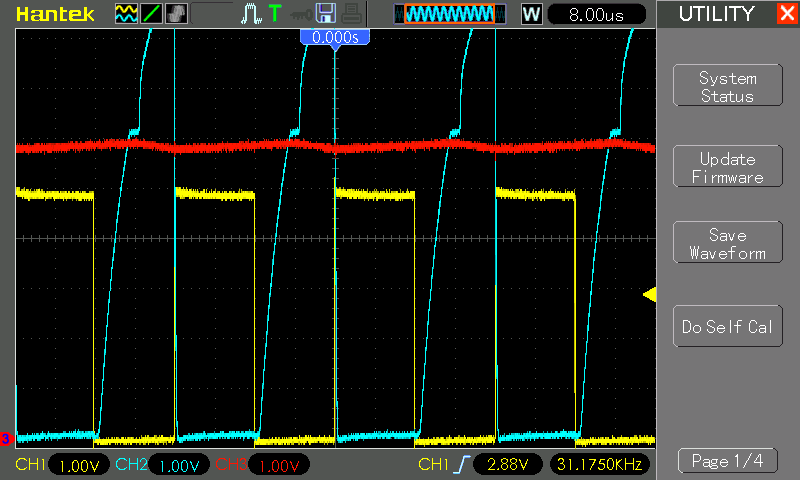Image resolution: width=800 pixels, height=480 pixels.
Task: Choose Do Self Cal menu option
Action: 727,327
